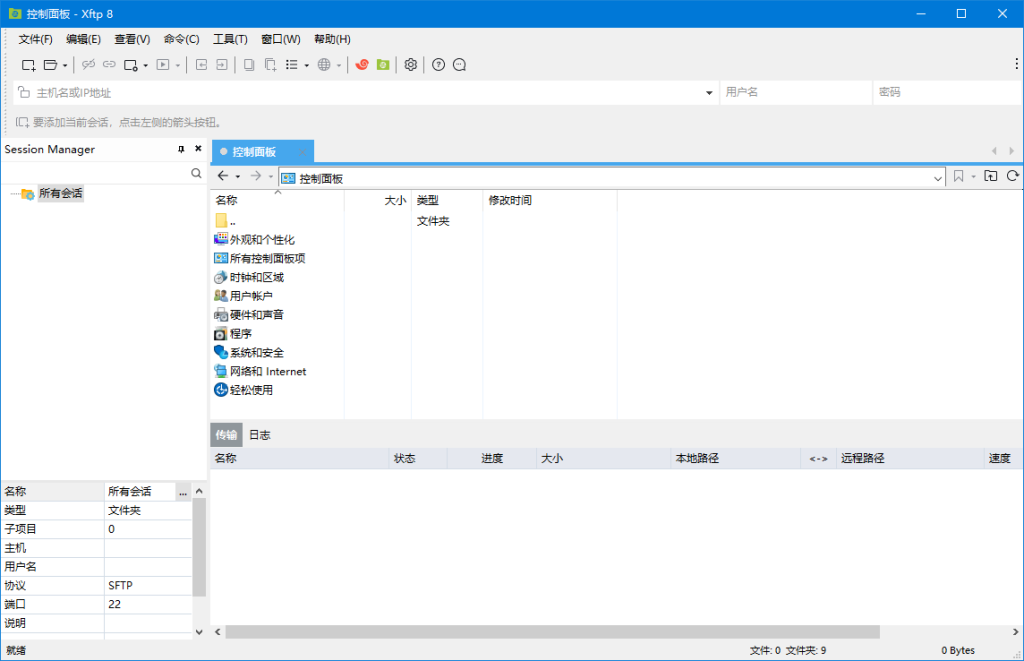Open the globe encoding dropdown arrow
Screen dimensions: 1024x661
point(338,65)
